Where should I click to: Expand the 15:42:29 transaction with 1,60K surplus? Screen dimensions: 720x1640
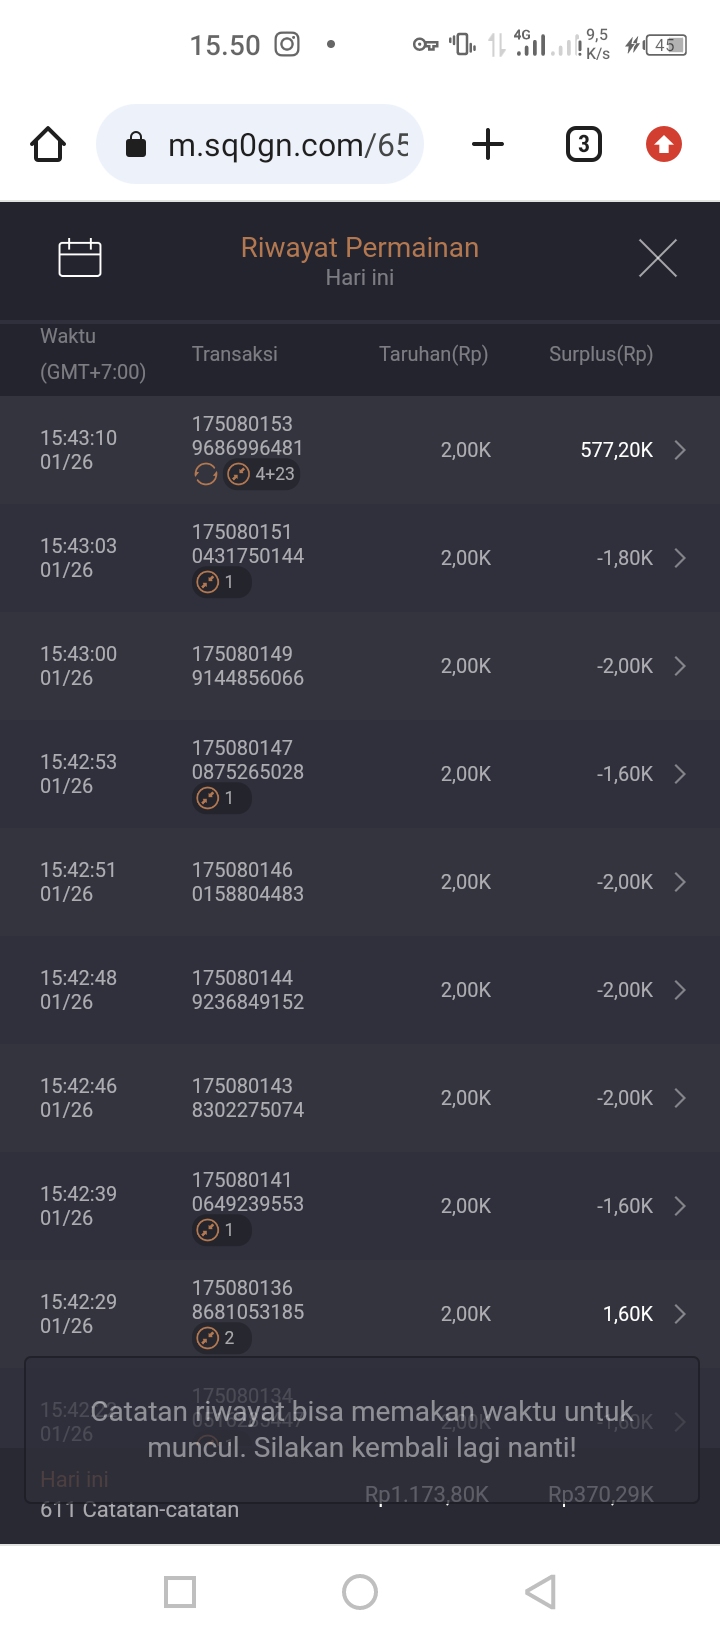(680, 1314)
